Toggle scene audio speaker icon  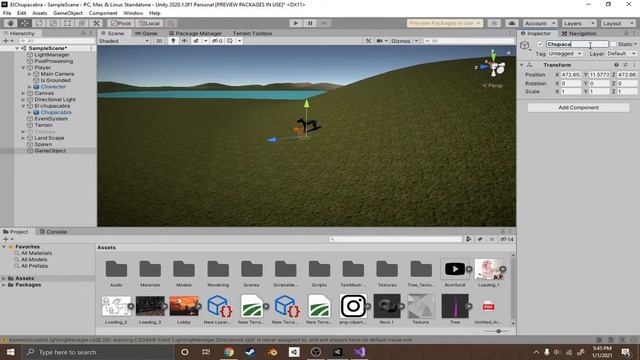(184, 41)
